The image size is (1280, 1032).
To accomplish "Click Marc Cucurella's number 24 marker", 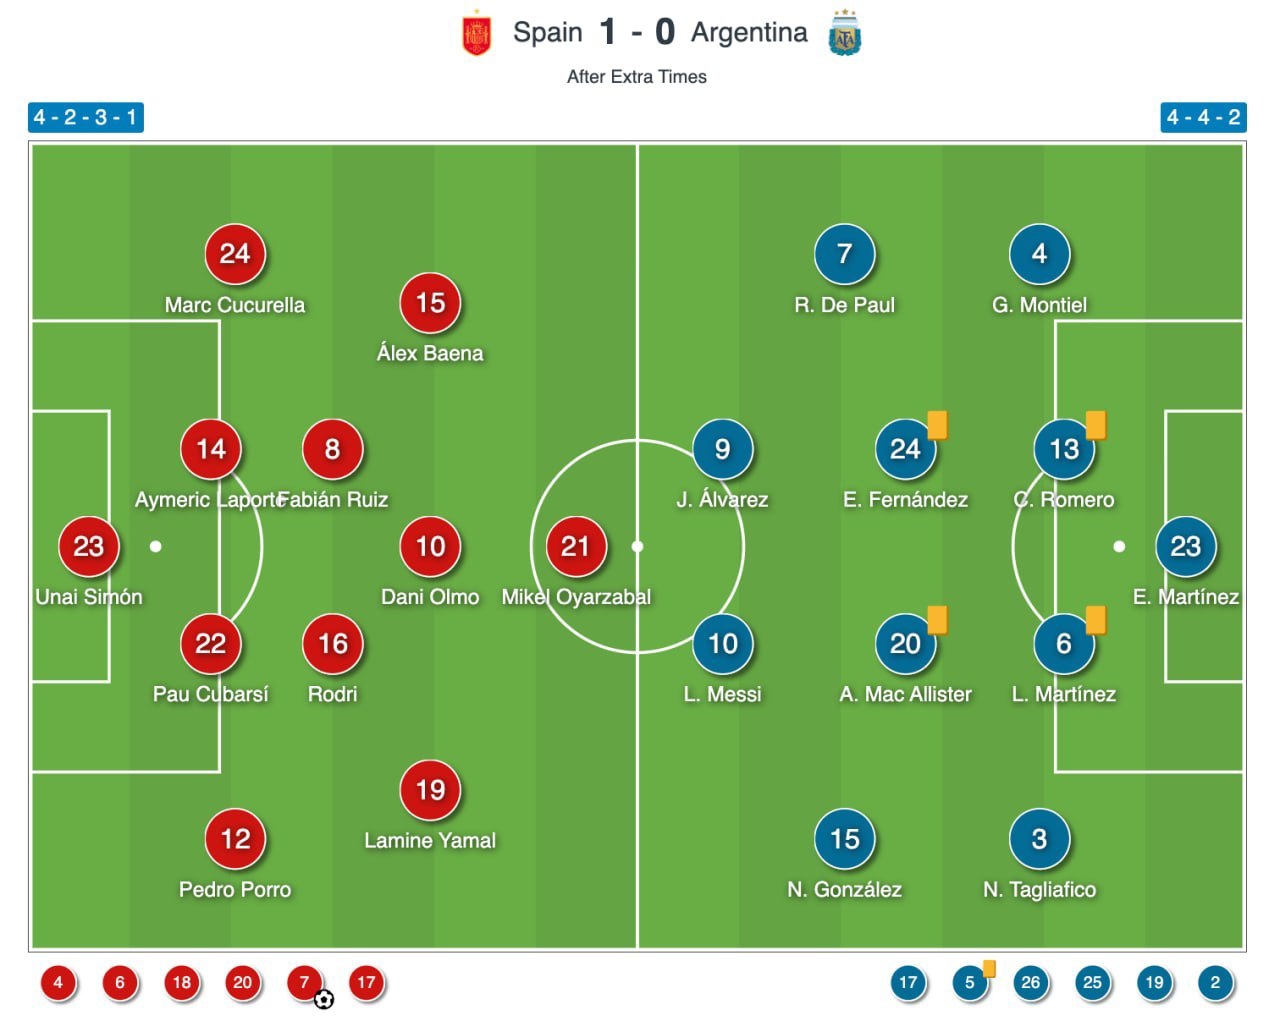I will tap(235, 254).
